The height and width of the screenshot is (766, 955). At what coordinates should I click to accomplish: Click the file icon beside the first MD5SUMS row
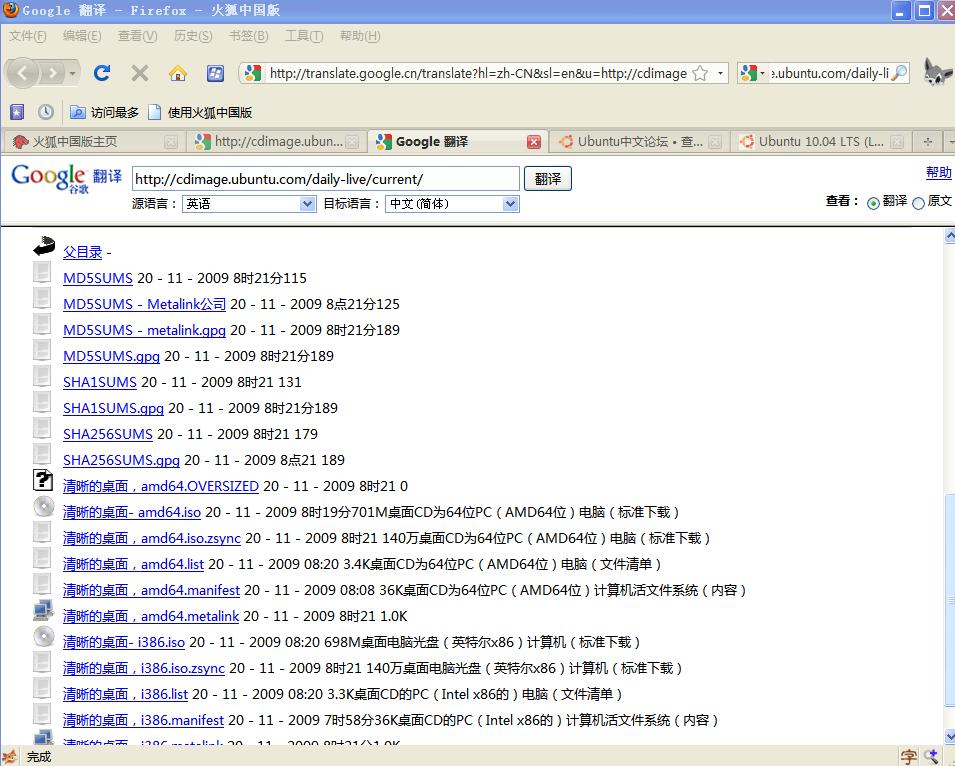point(42,272)
